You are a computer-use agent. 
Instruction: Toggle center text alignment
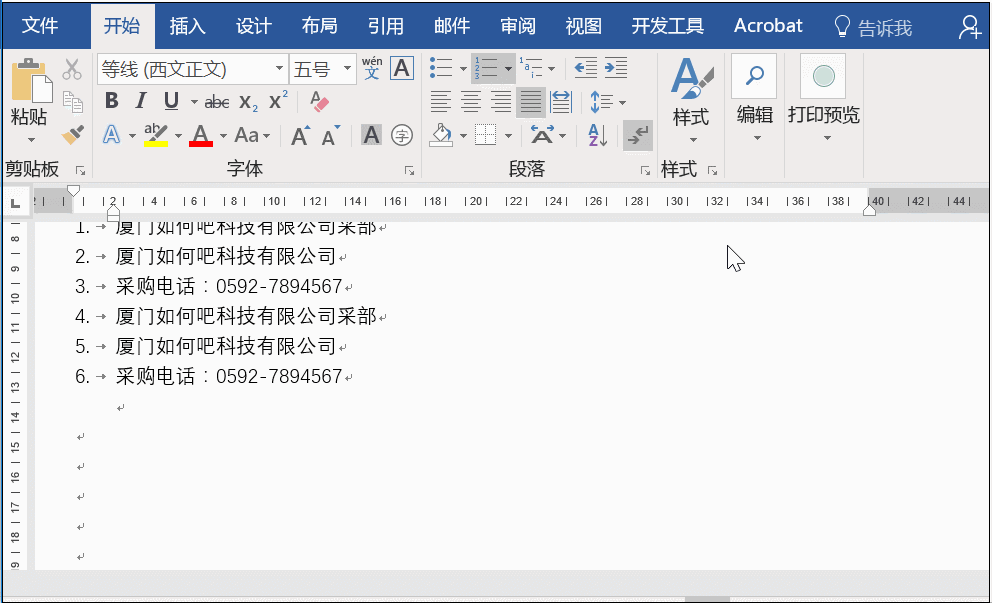(471, 101)
